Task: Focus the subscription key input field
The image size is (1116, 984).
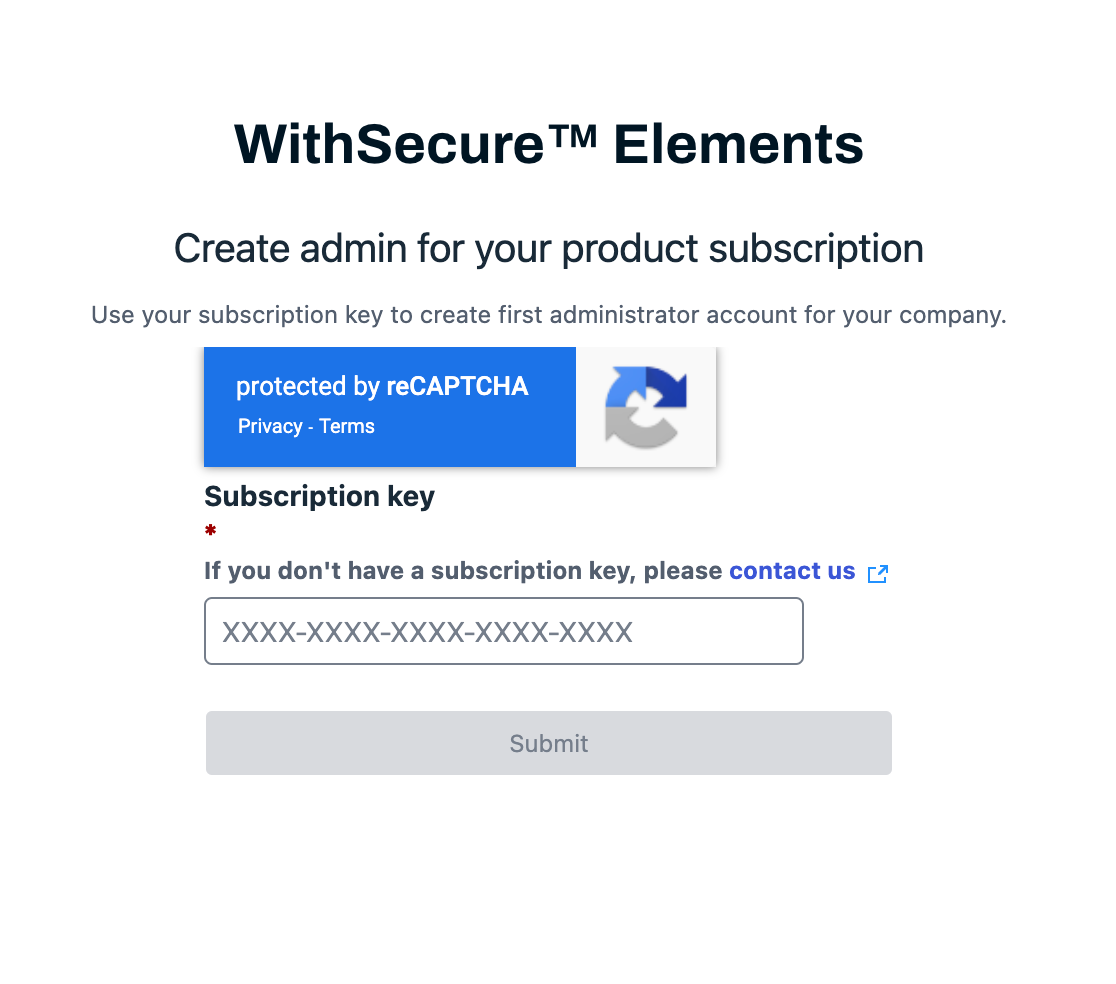Action: 503,631
